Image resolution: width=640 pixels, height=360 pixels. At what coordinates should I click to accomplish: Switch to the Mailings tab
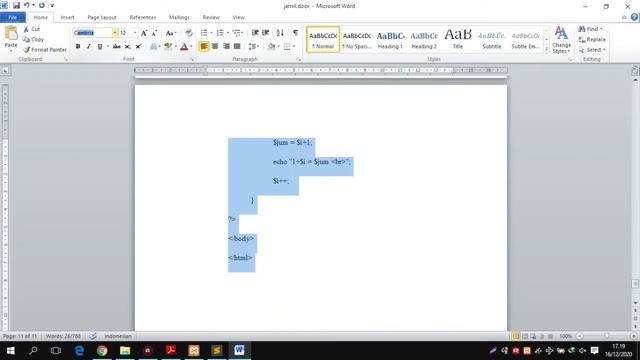click(179, 17)
